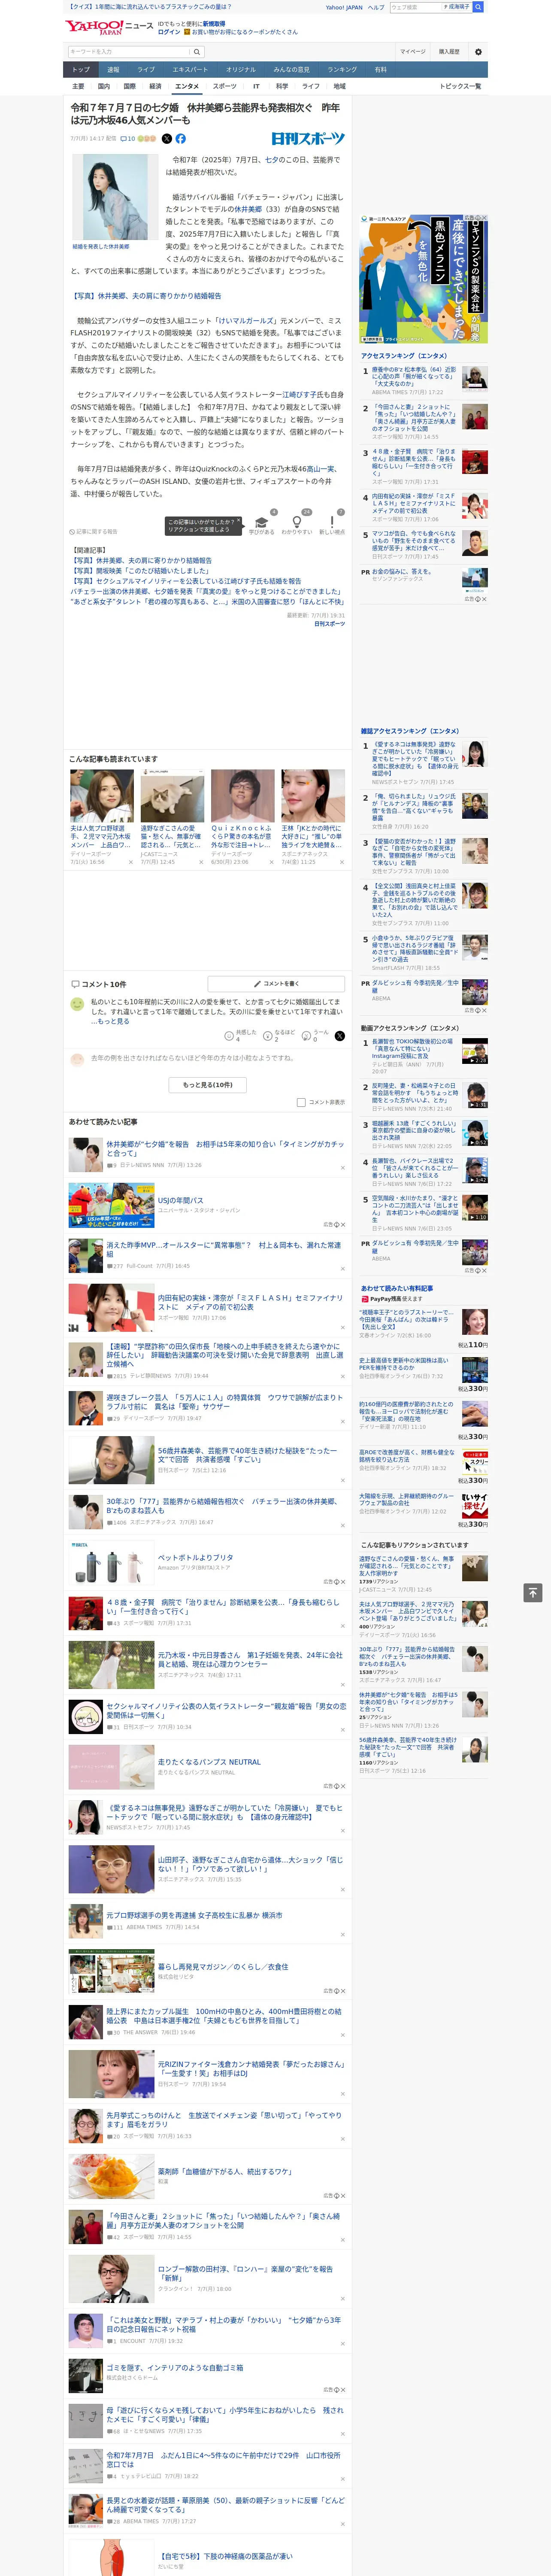551x2576 pixels.
Task: Select the IT category tab
Action: click(x=256, y=86)
